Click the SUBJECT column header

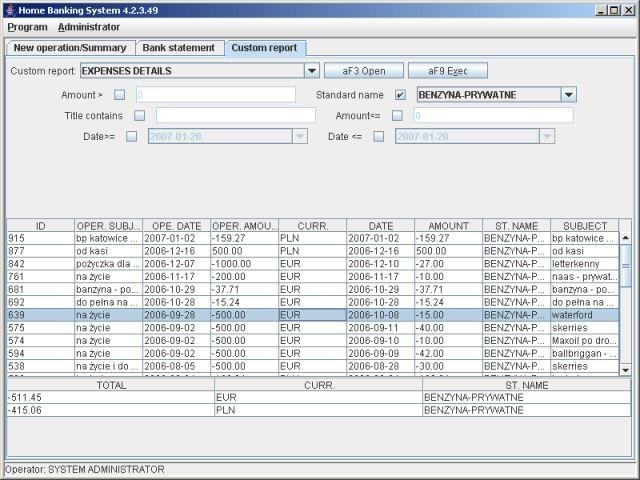(585, 226)
